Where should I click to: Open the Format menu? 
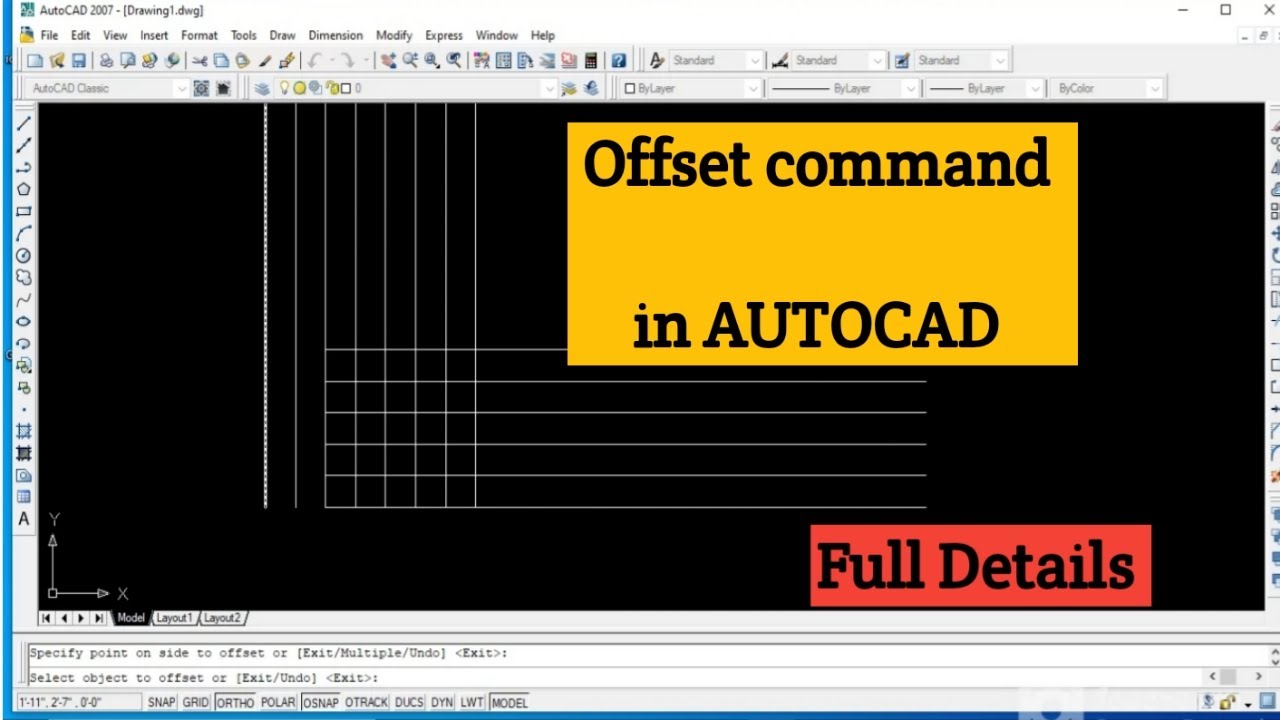(199, 35)
